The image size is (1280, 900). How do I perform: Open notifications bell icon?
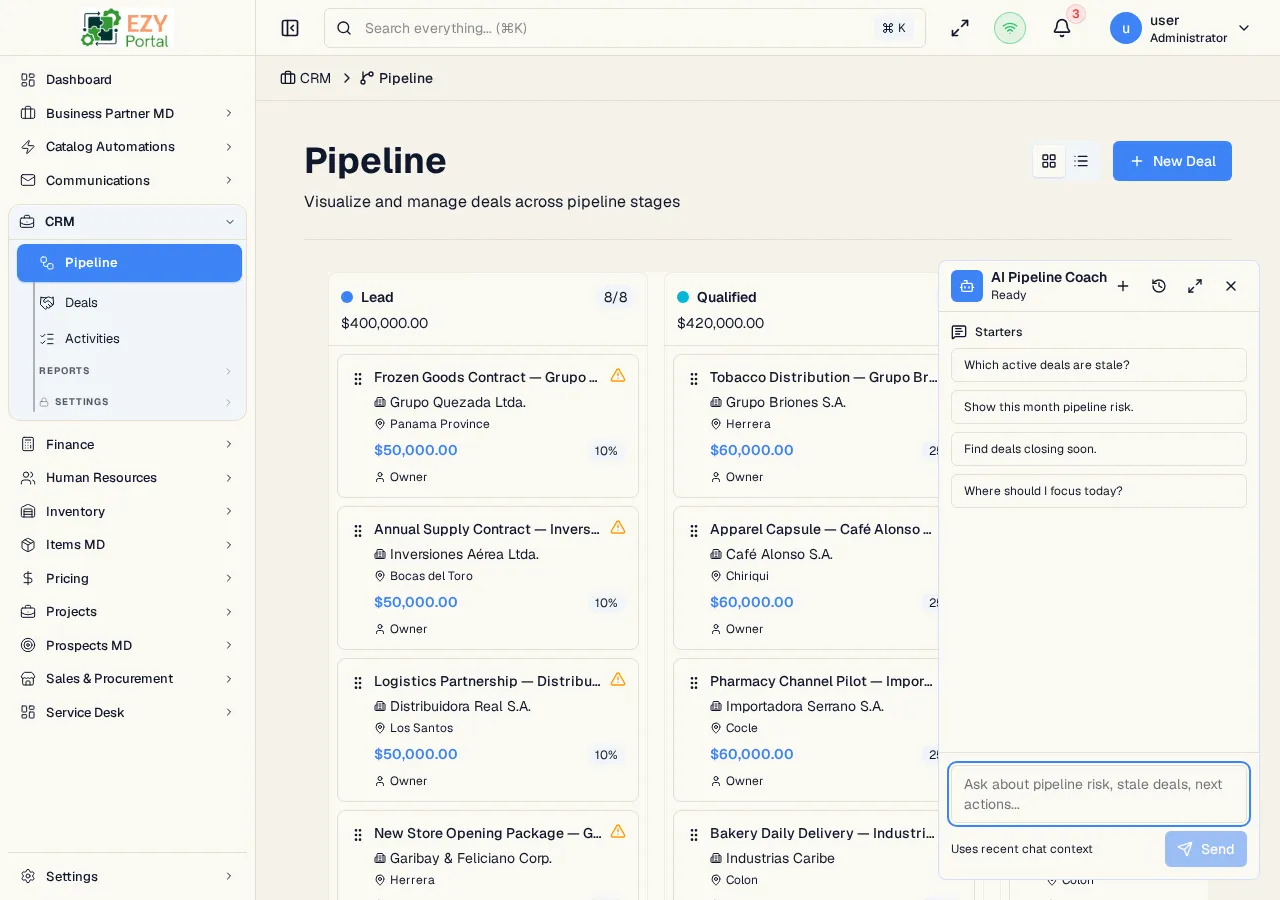(x=1062, y=28)
